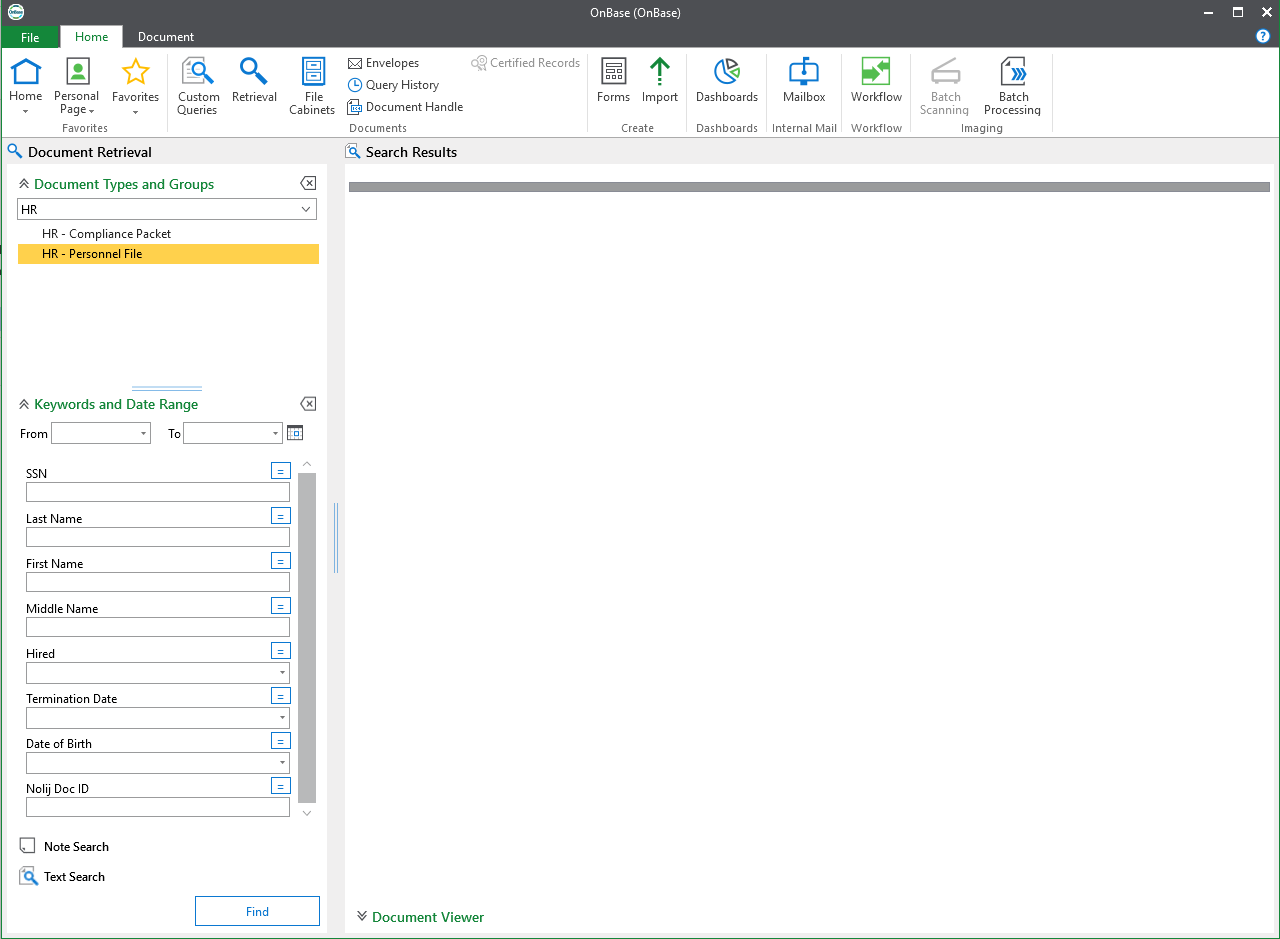The image size is (1280, 939).
Task: Click the Text Search label
Action: click(74, 876)
